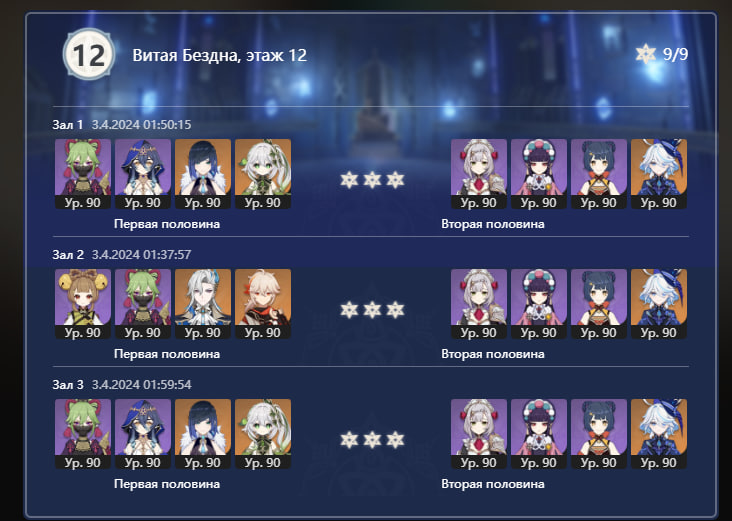
Task: Select green-haired masked character in Зал 1 first half
Action: [83, 173]
